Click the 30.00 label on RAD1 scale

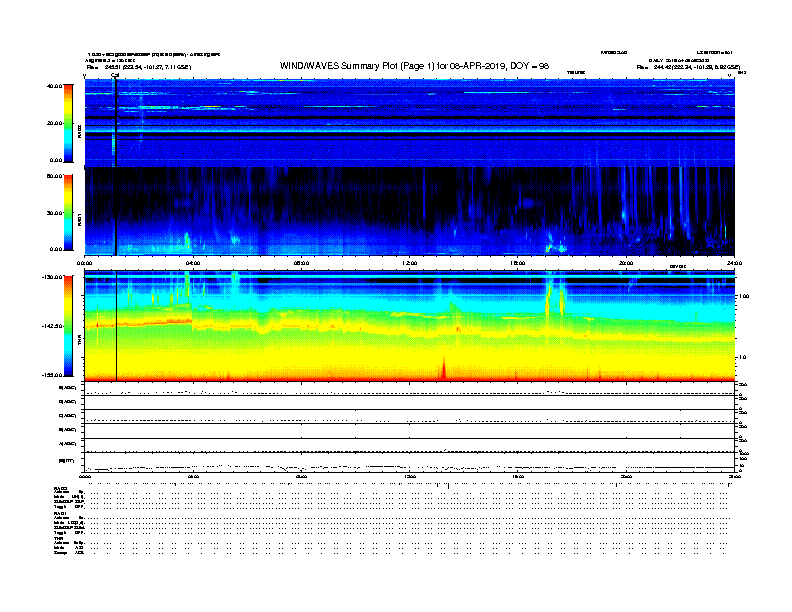54,213
